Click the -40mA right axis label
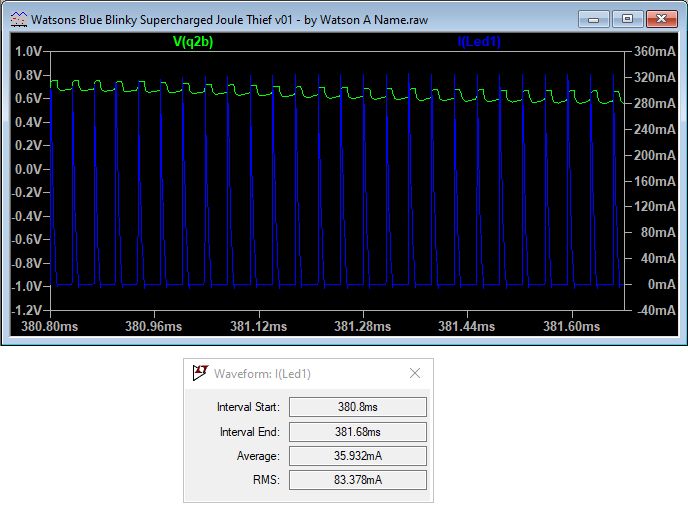 tap(656, 311)
